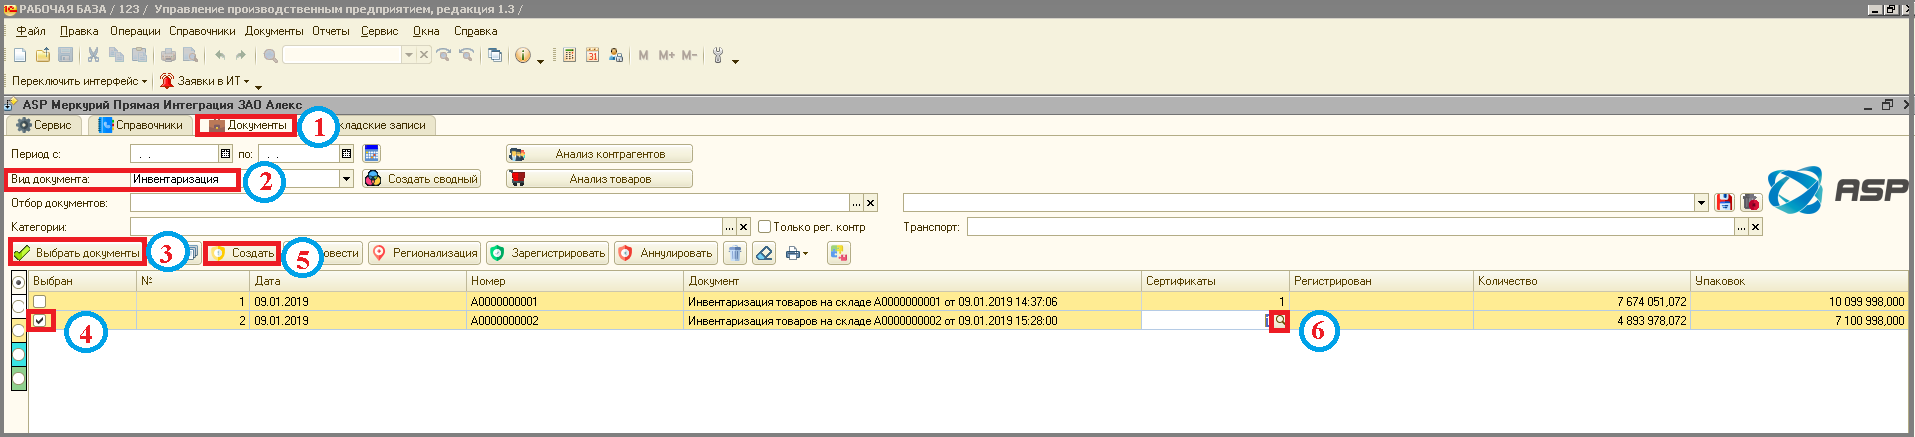Open the Отбор документов selection ellipsis button
Image resolution: width=1915 pixels, height=437 pixels.
(x=857, y=203)
